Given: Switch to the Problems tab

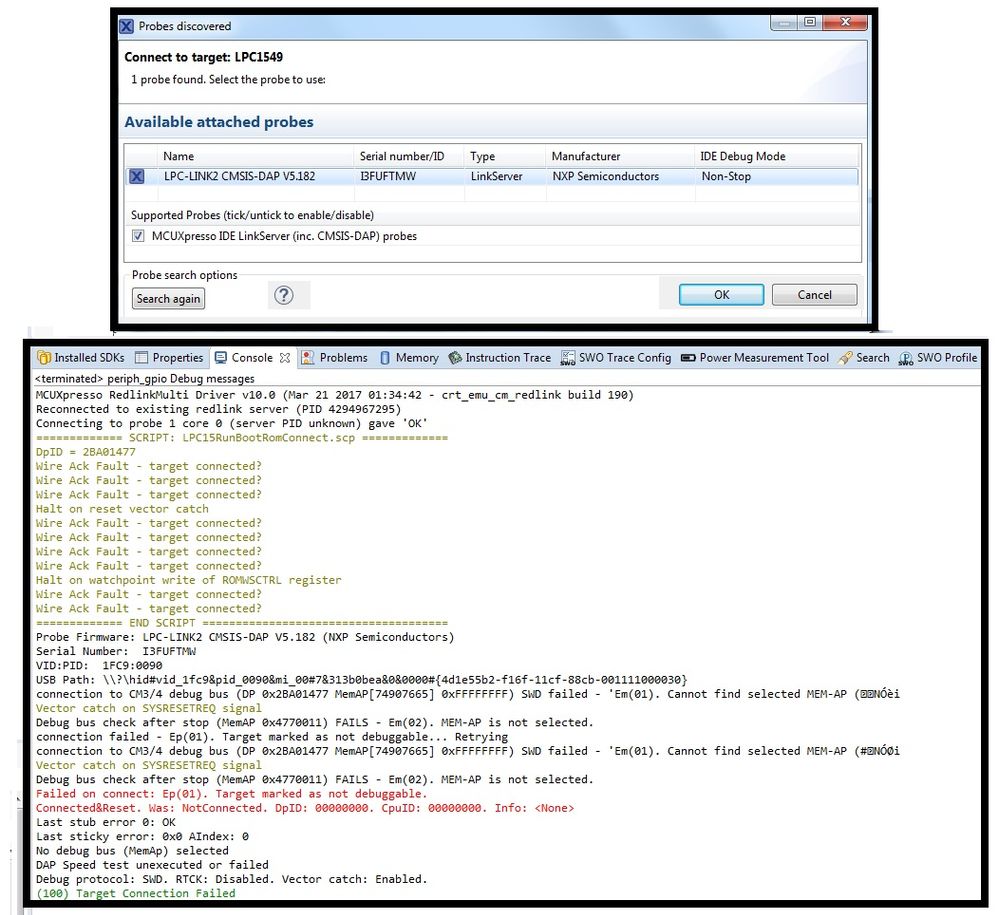Looking at the screenshot, I should click(334, 357).
